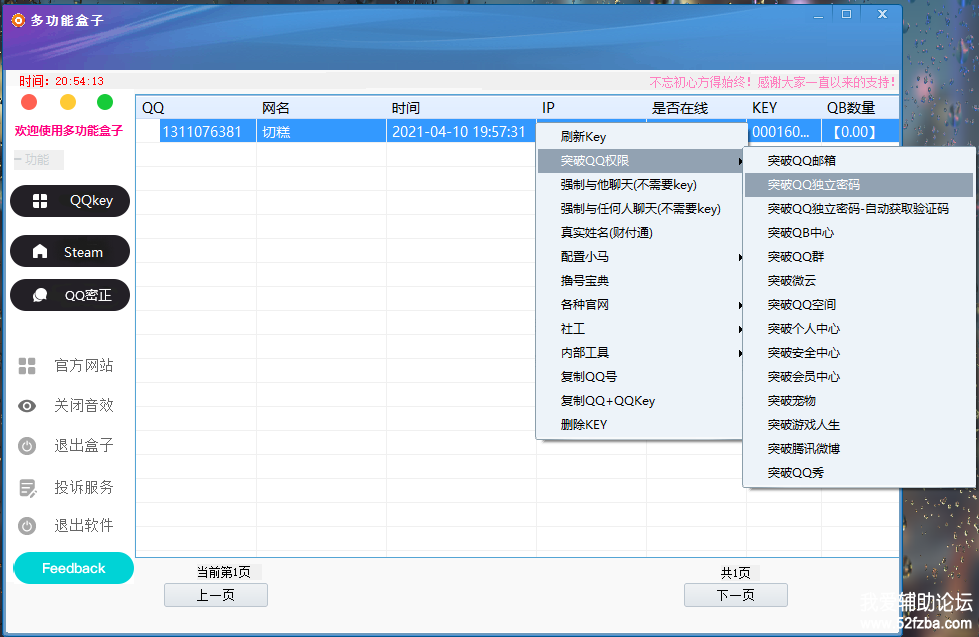Image resolution: width=979 pixels, height=637 pixels.
Task: Click the 是否在线 column header
Action: pos(696,108)
